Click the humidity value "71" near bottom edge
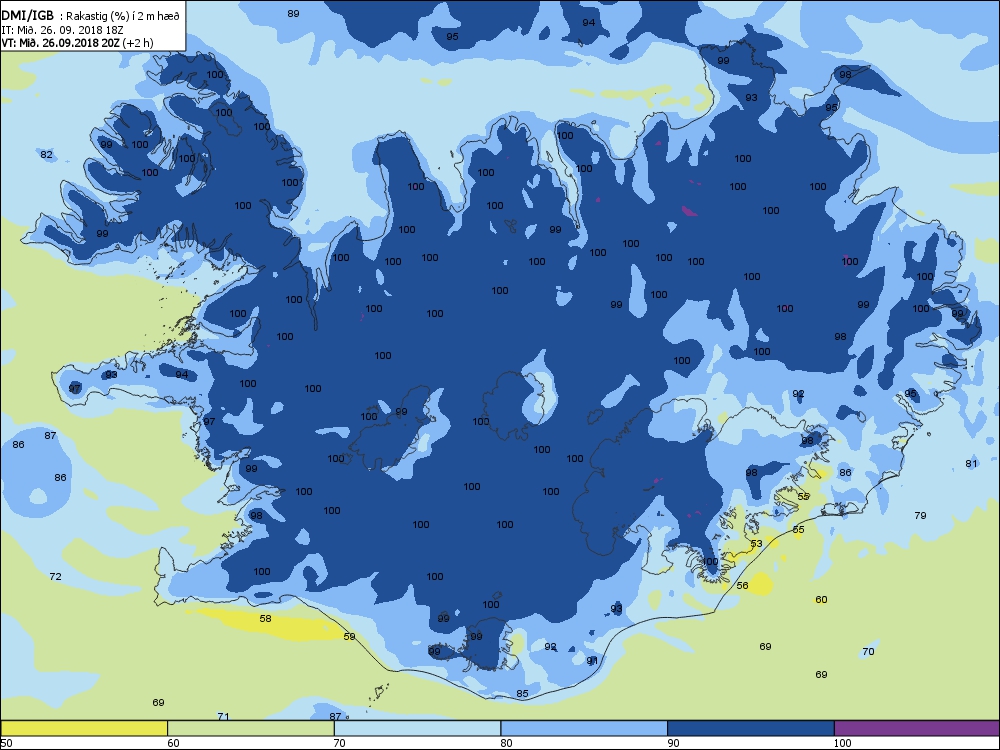The width and height of the screenshot is (1000, 750). [x=223, y=716]
